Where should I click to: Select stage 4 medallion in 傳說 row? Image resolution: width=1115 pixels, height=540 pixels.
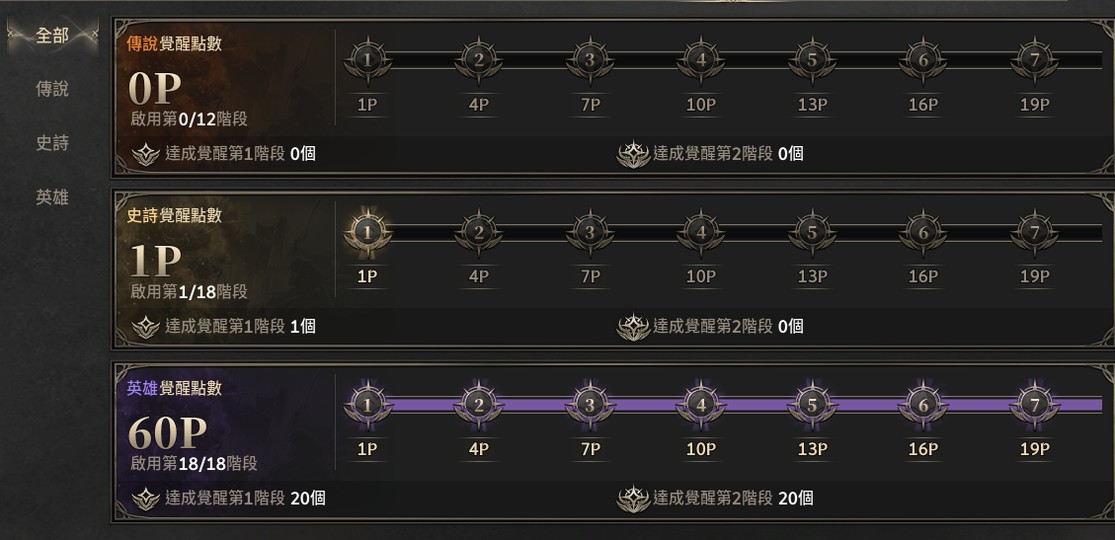click(x=701, y=60)
